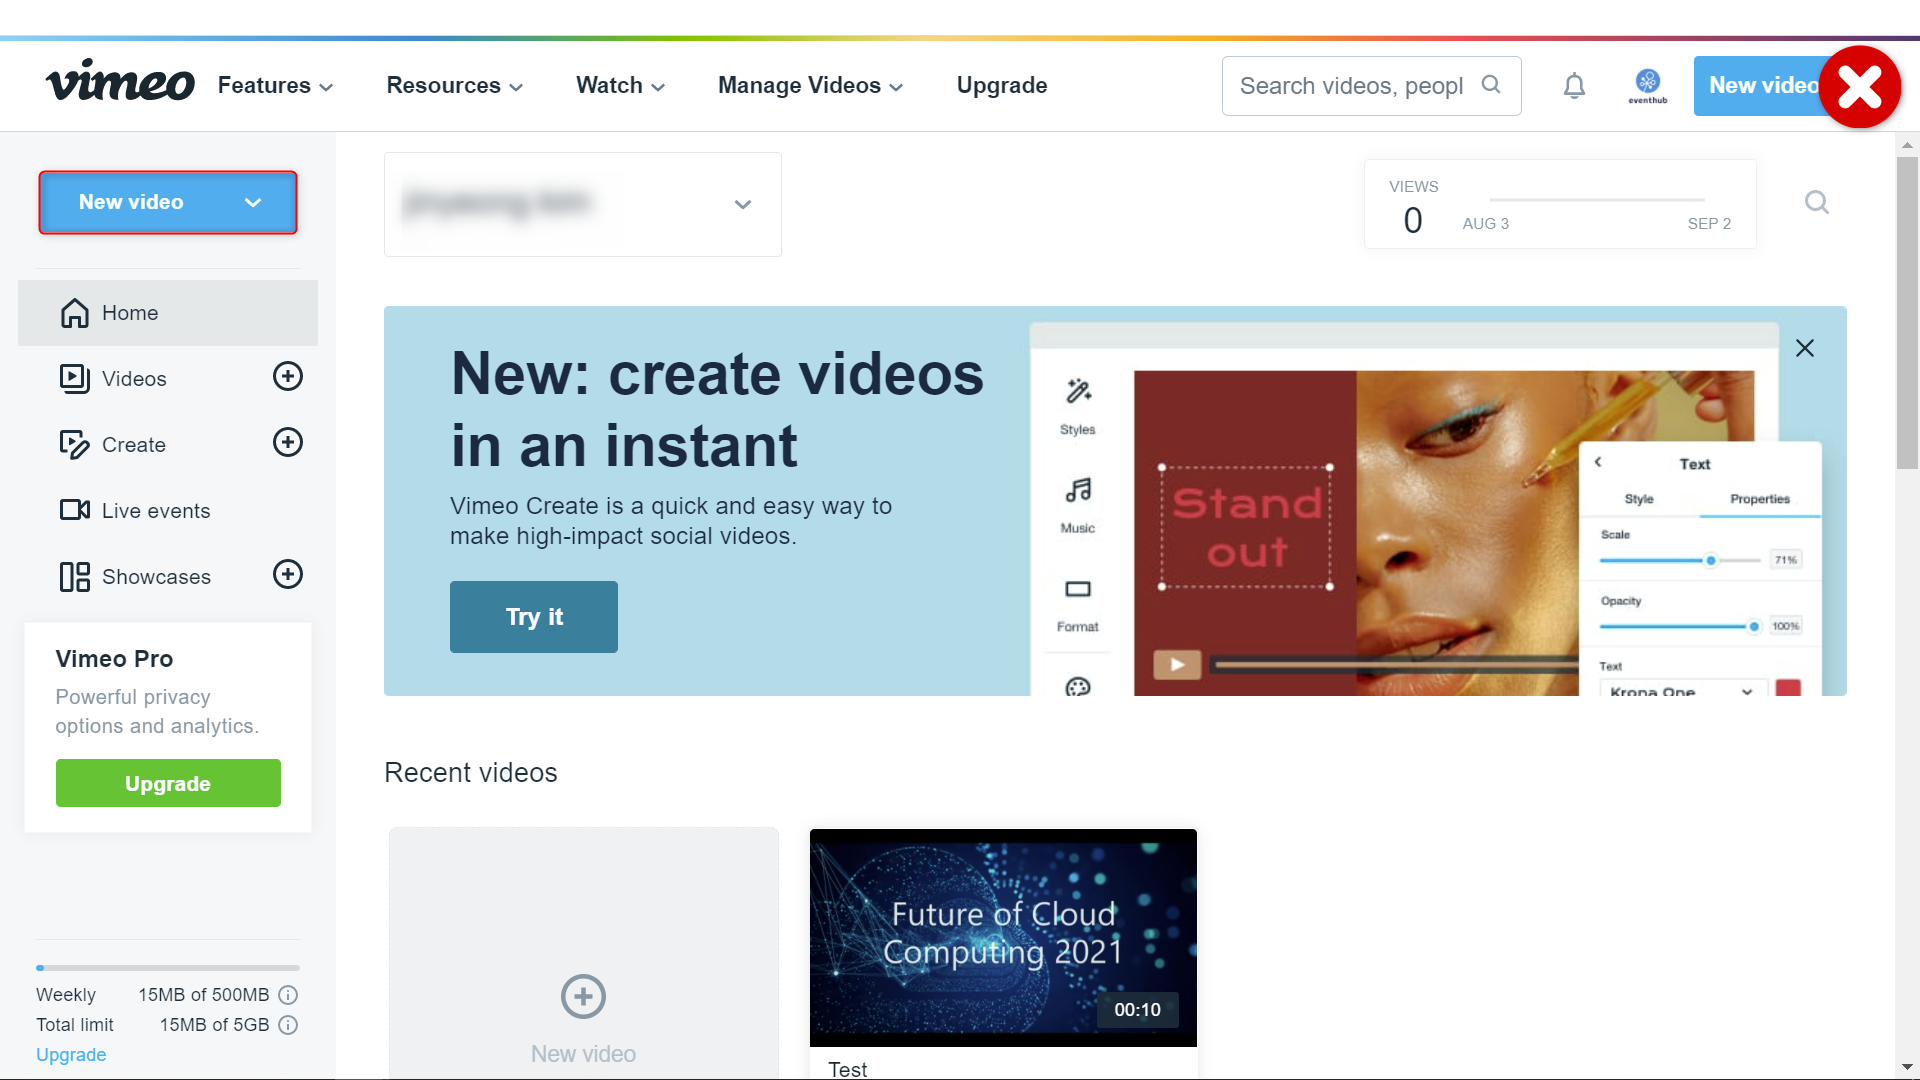
Task: Click the Create pencil icon in sidebar
Action: (x=75, y=445)
